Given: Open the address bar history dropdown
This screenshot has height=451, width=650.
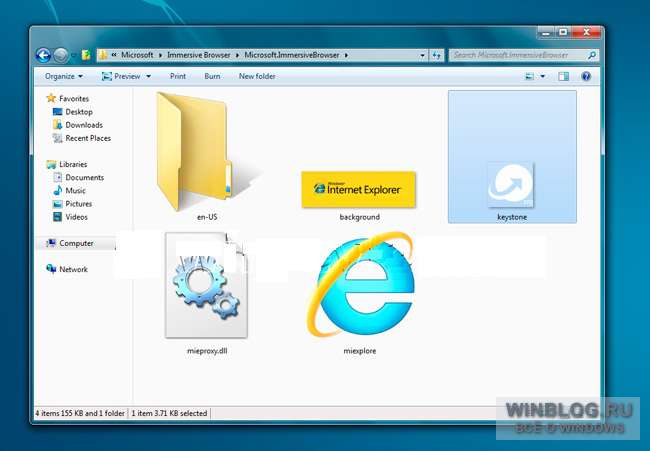Looking at the screenshot, I should [x=422, y=55].
